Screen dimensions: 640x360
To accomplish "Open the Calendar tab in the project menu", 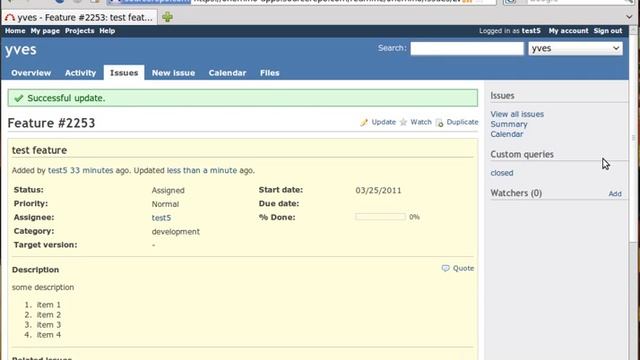I will [x=227, y=73].
